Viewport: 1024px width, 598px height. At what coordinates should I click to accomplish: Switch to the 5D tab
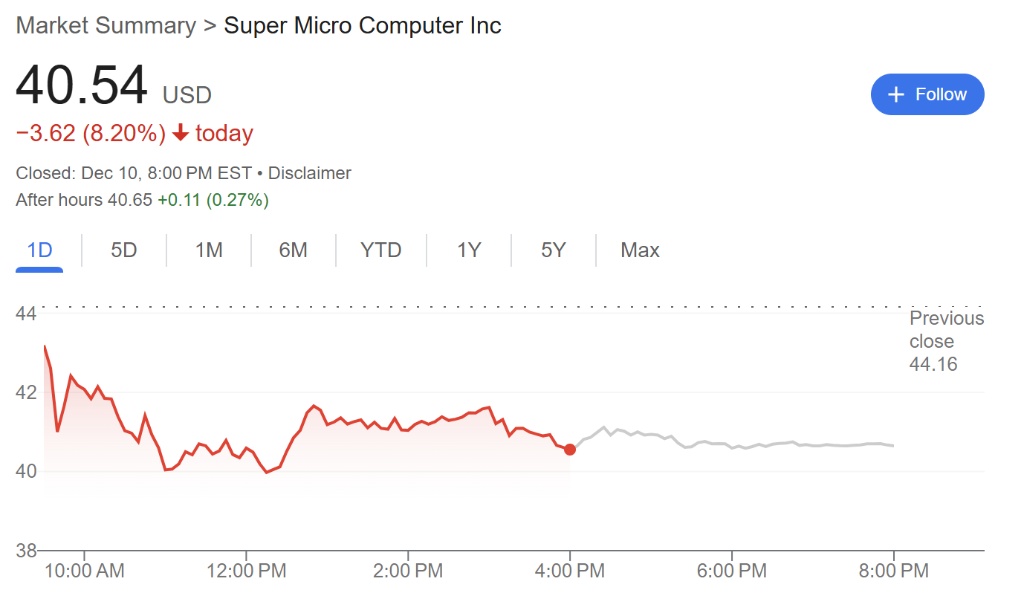point(123,250)
